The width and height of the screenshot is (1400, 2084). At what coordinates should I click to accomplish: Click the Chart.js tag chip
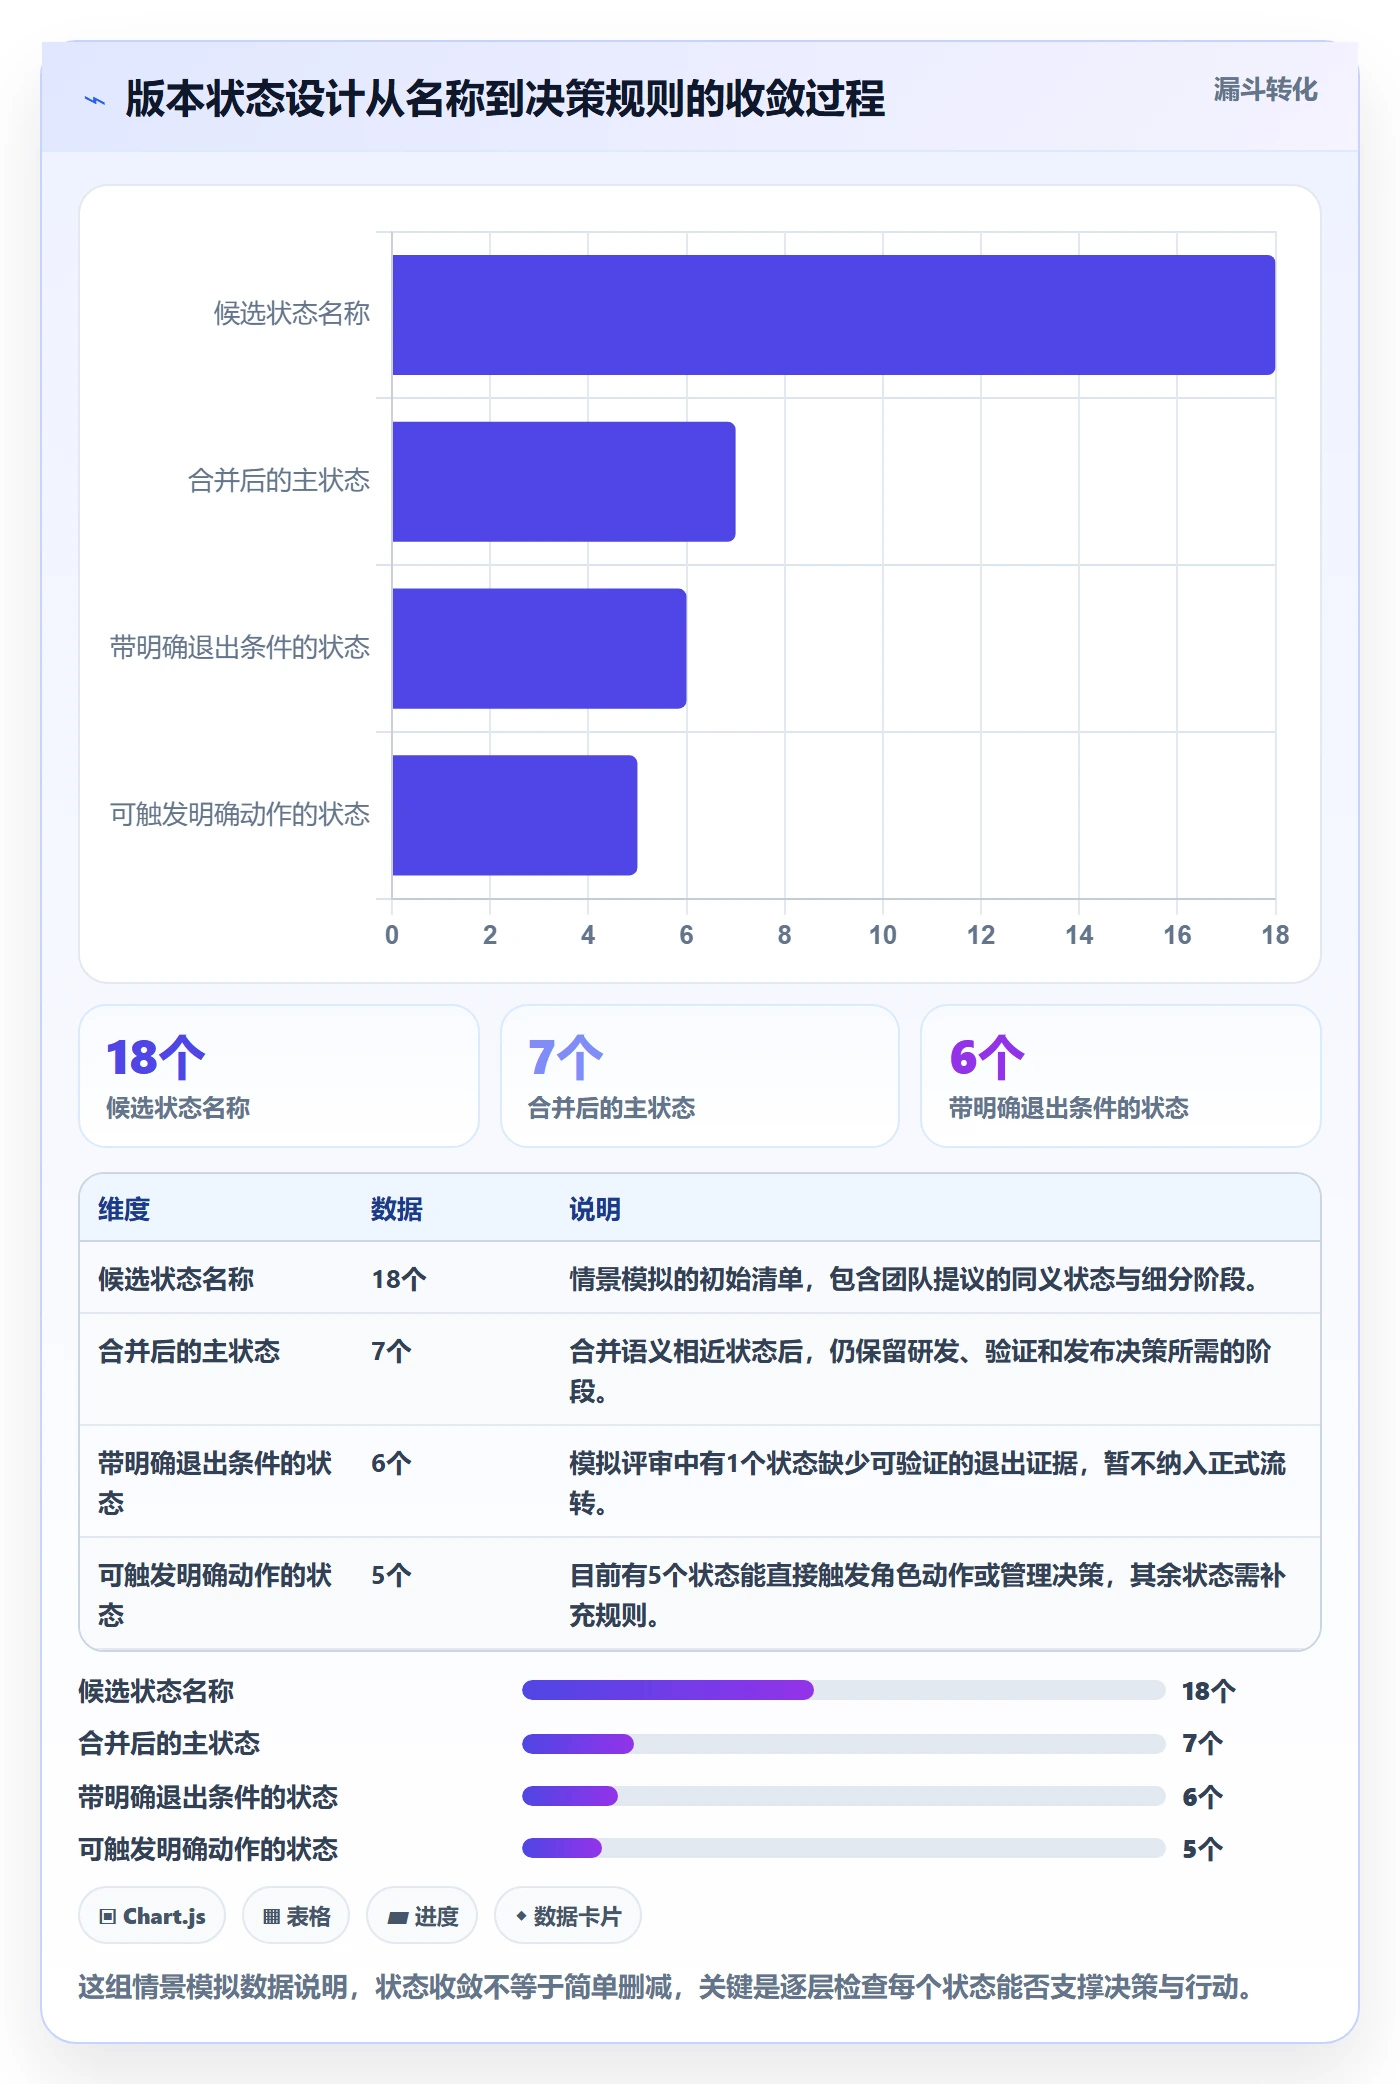(x=152, y=1916)
